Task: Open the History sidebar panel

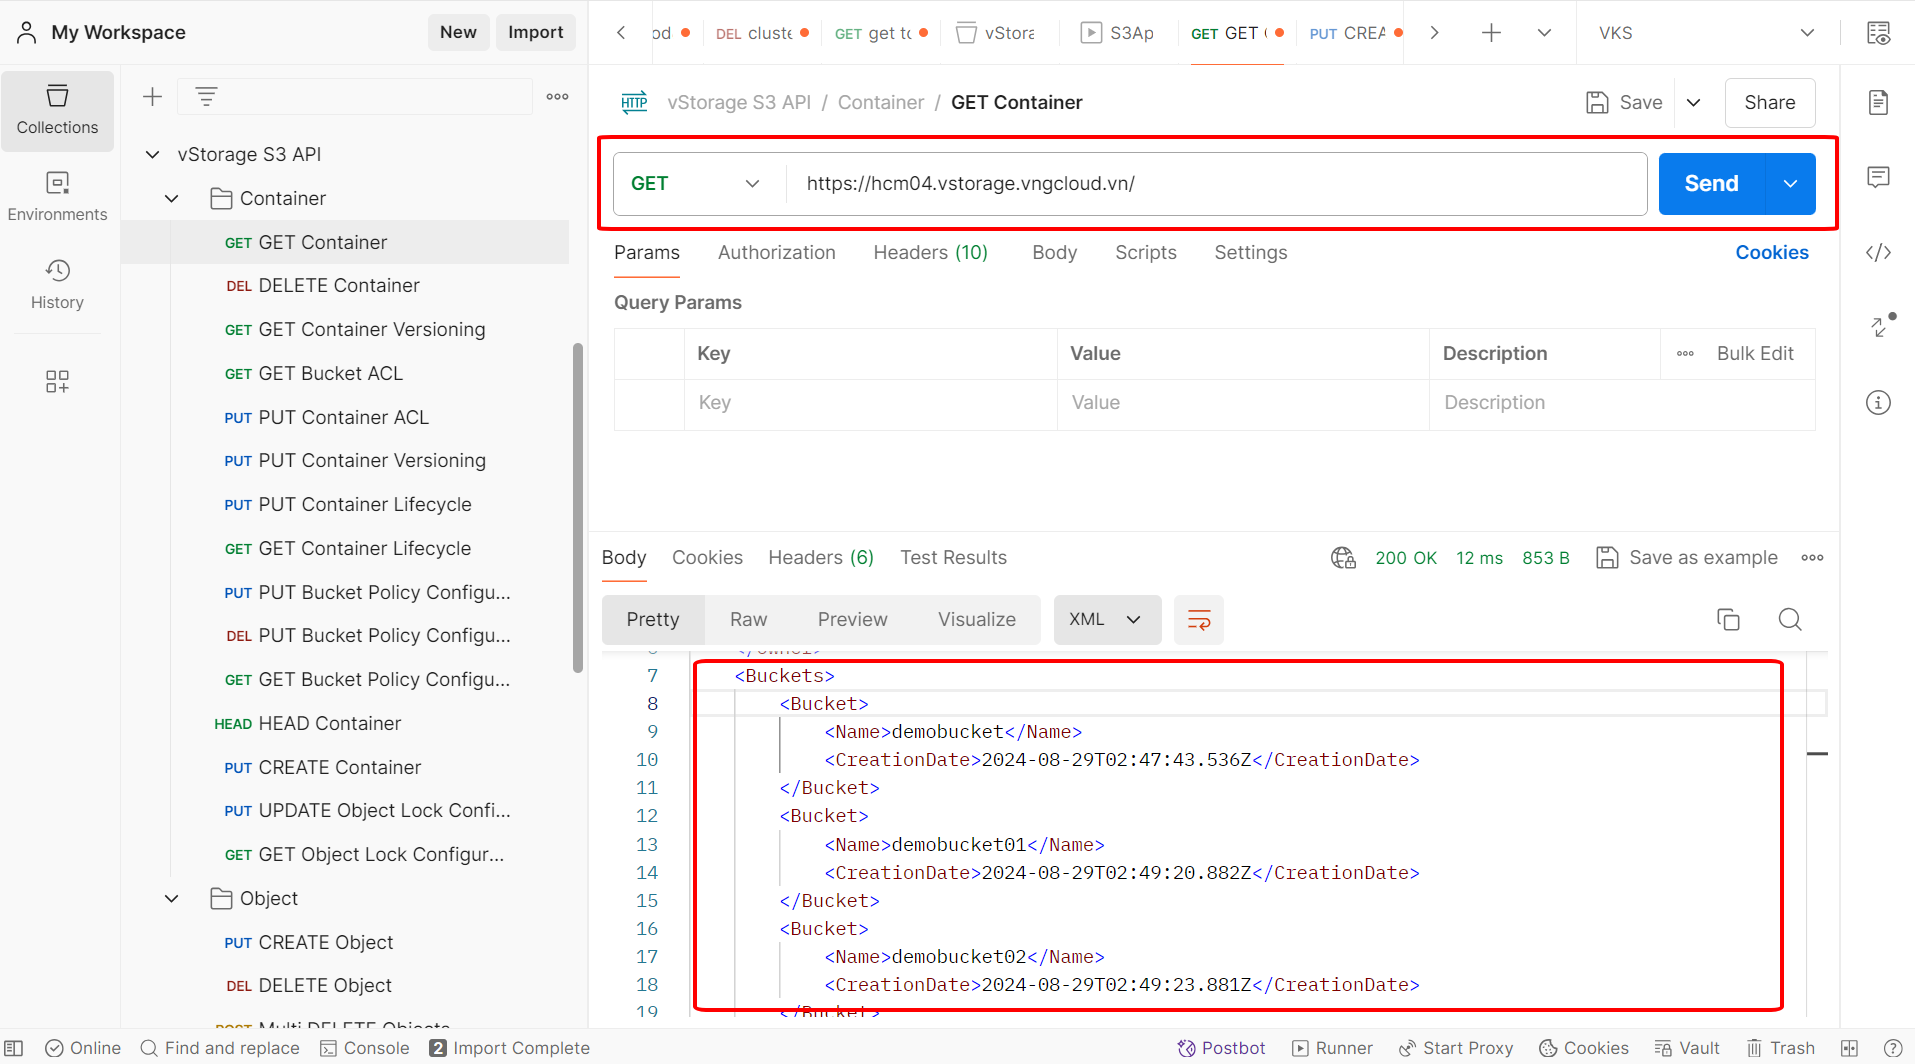Action: tap(57, 284)
